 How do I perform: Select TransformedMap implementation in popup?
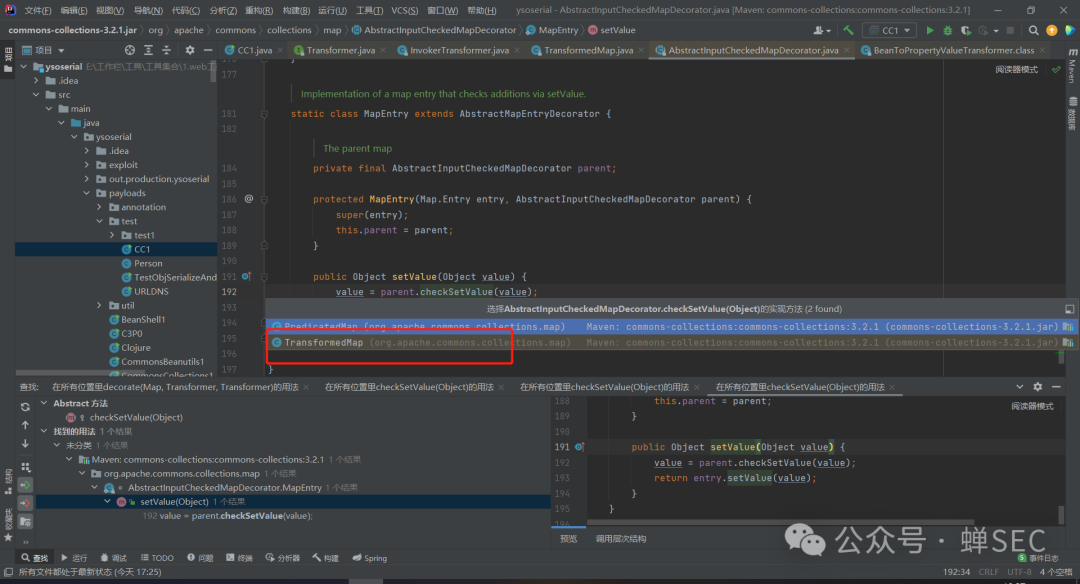pyautogui.click(x=324, y=343)
